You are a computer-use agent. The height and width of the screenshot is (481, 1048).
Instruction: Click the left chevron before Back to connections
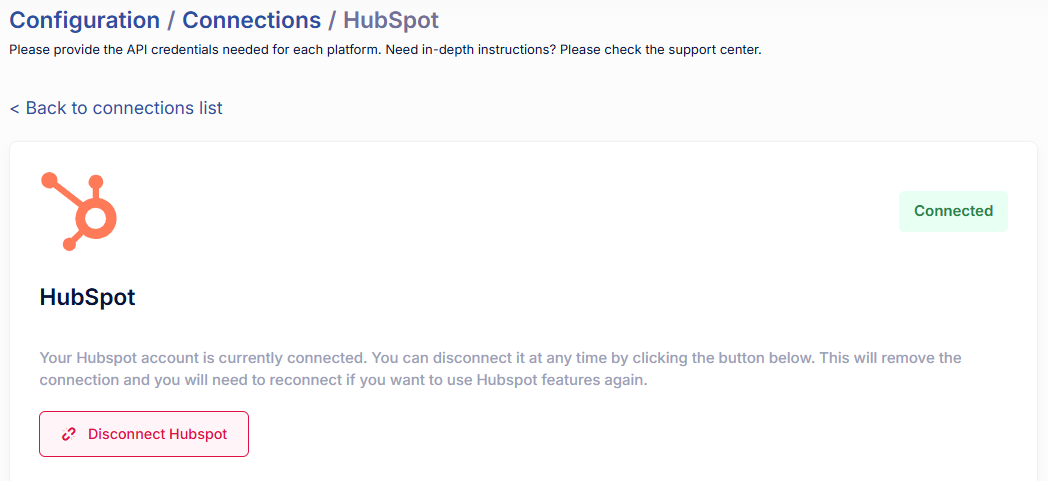pos(15,108)
